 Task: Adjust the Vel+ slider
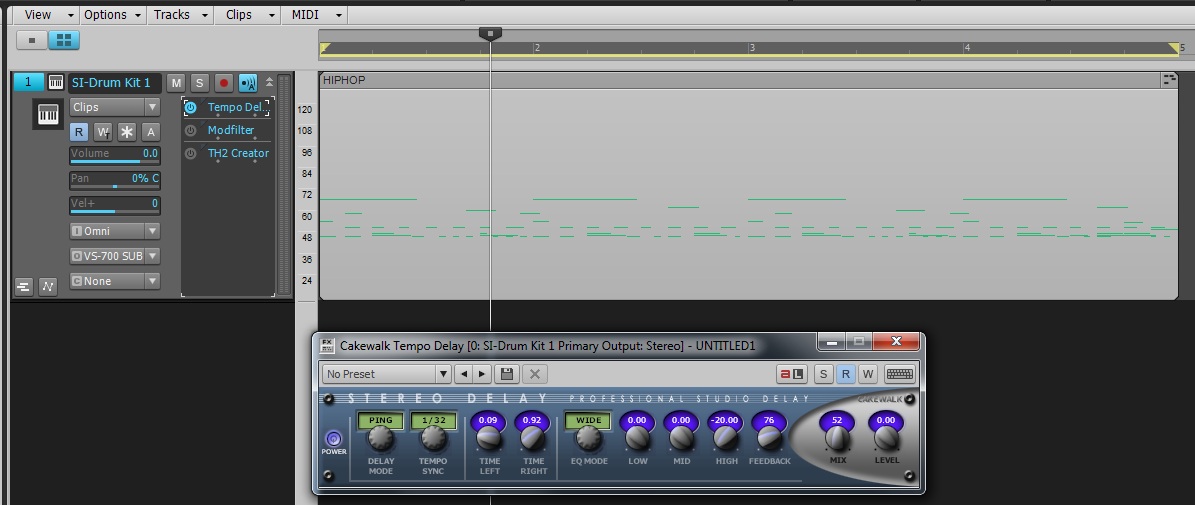click(114, 204)
